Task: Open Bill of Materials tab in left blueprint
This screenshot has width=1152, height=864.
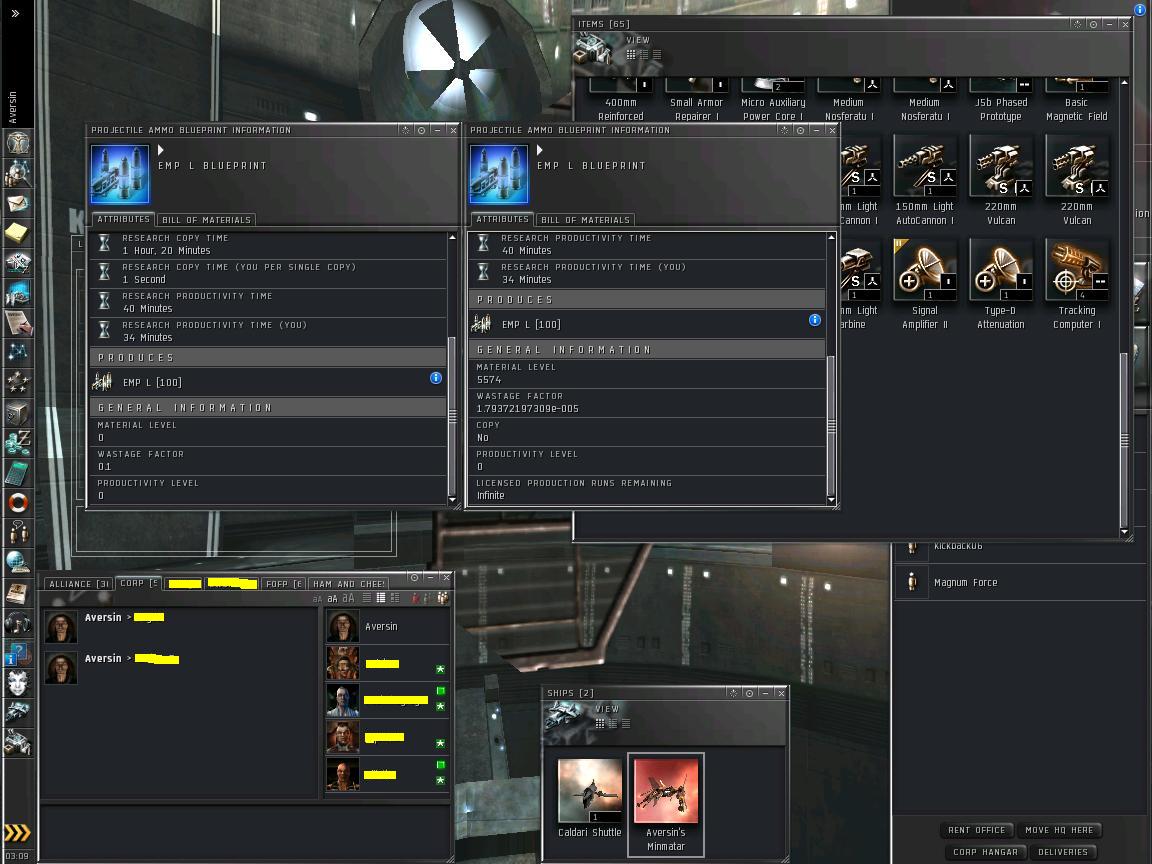Action: click(x=206, y=220)
